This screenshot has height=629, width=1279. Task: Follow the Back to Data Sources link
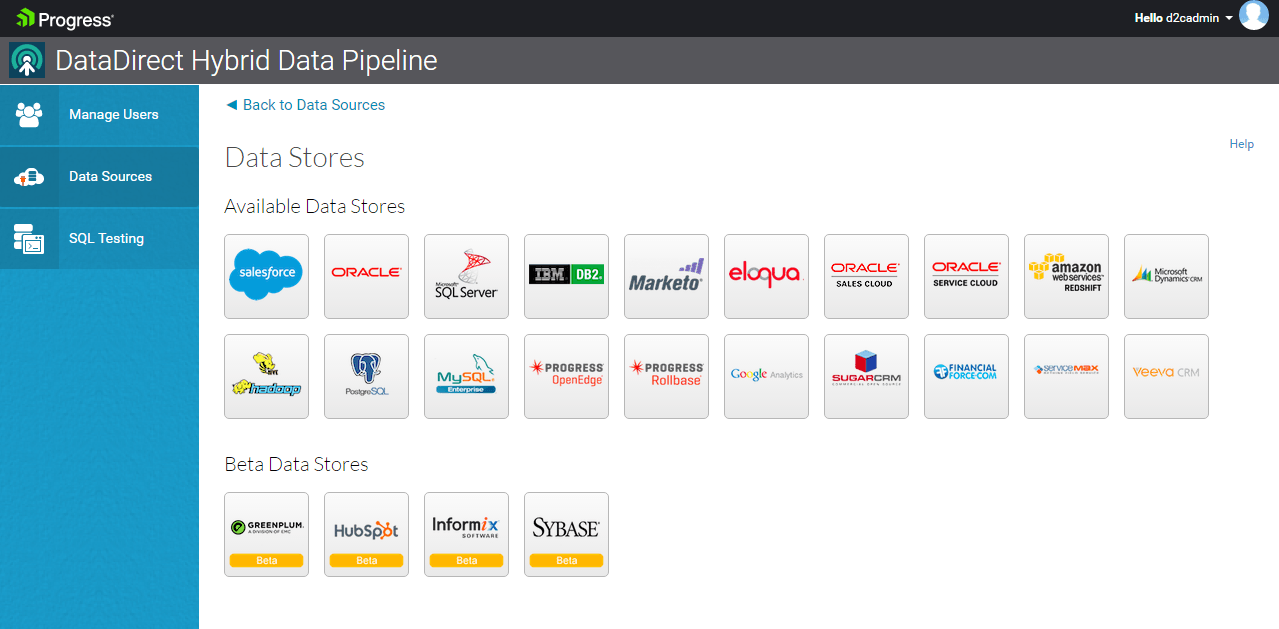(305, 104)
